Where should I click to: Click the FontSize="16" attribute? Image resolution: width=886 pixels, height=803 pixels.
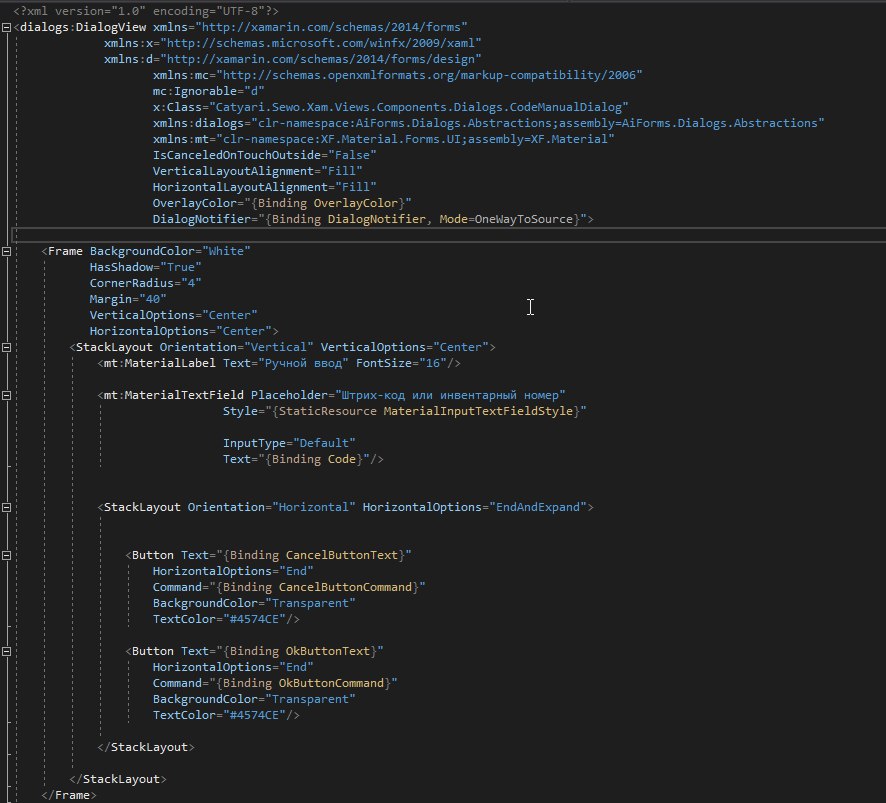point(401,363)
